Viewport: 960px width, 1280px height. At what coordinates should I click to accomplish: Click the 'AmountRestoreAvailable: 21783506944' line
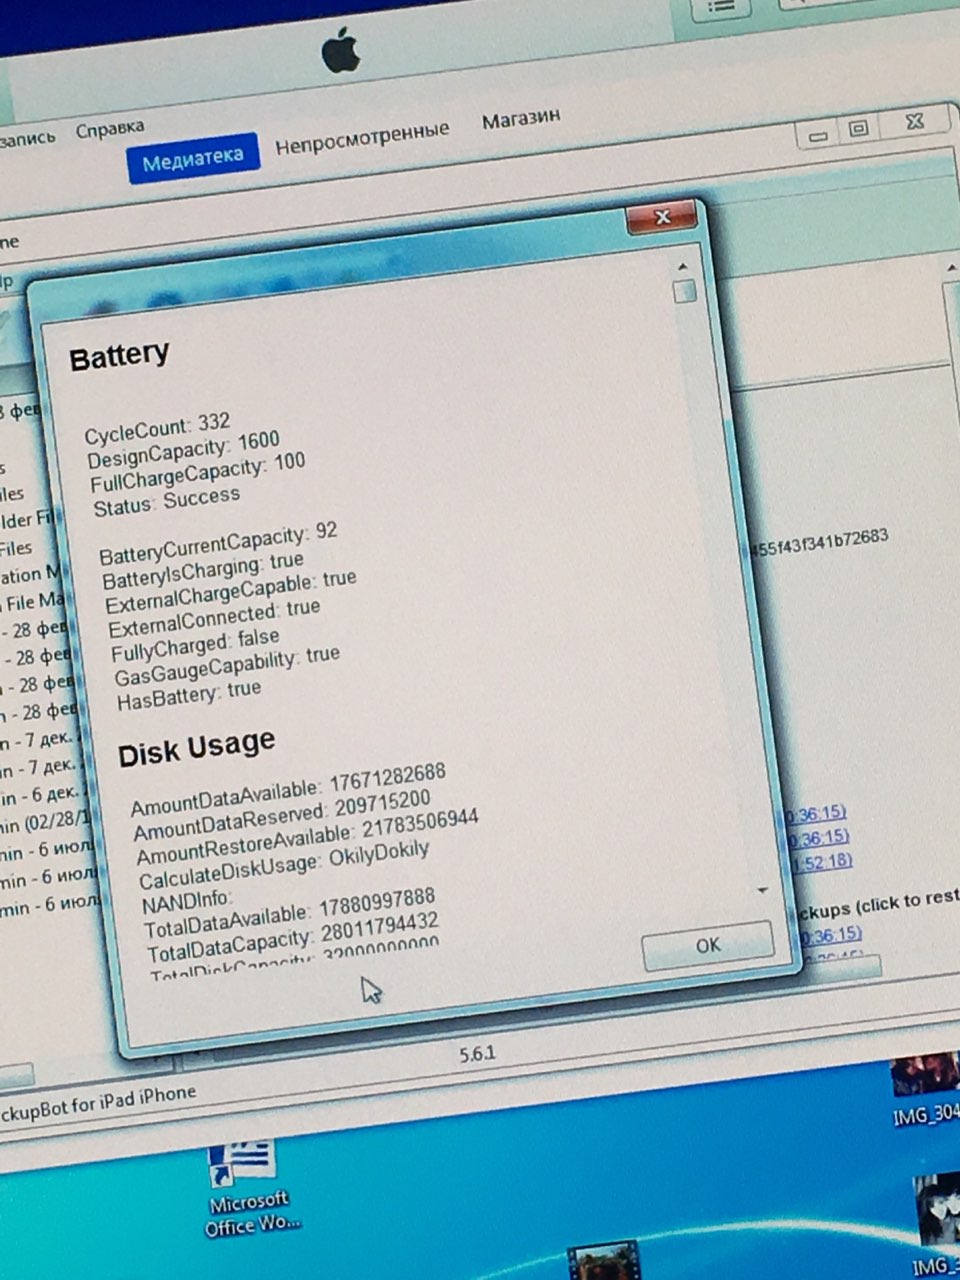(x=307, y=837)
